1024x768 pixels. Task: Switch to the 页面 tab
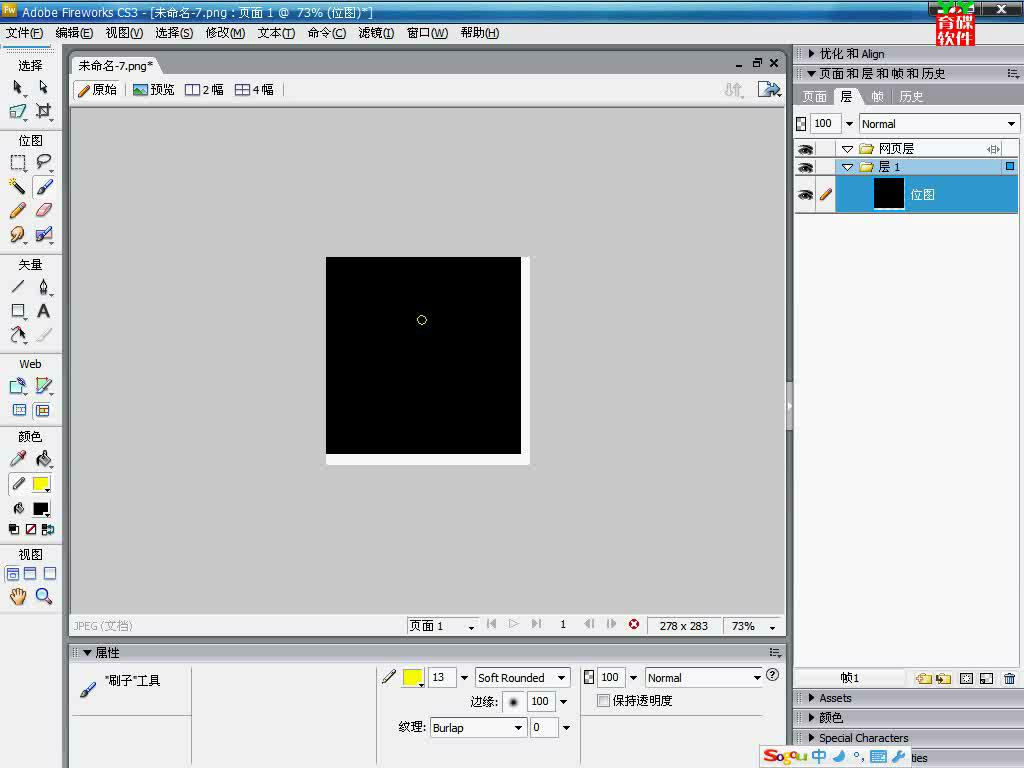(x=814, y=97)
